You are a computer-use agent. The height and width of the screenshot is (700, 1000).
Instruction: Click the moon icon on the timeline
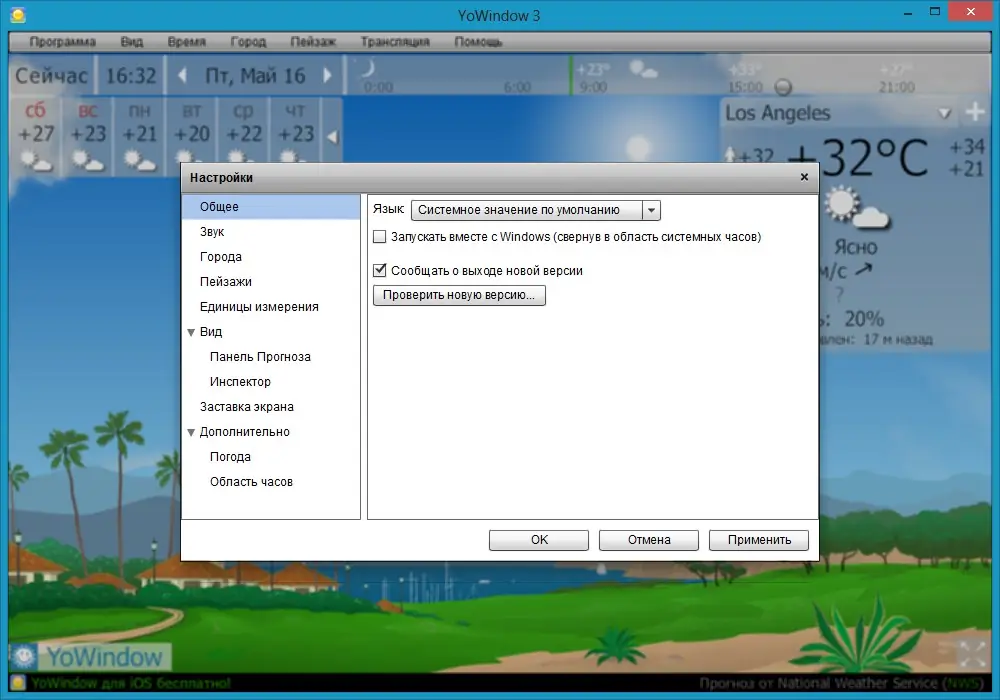click(368, 68)
